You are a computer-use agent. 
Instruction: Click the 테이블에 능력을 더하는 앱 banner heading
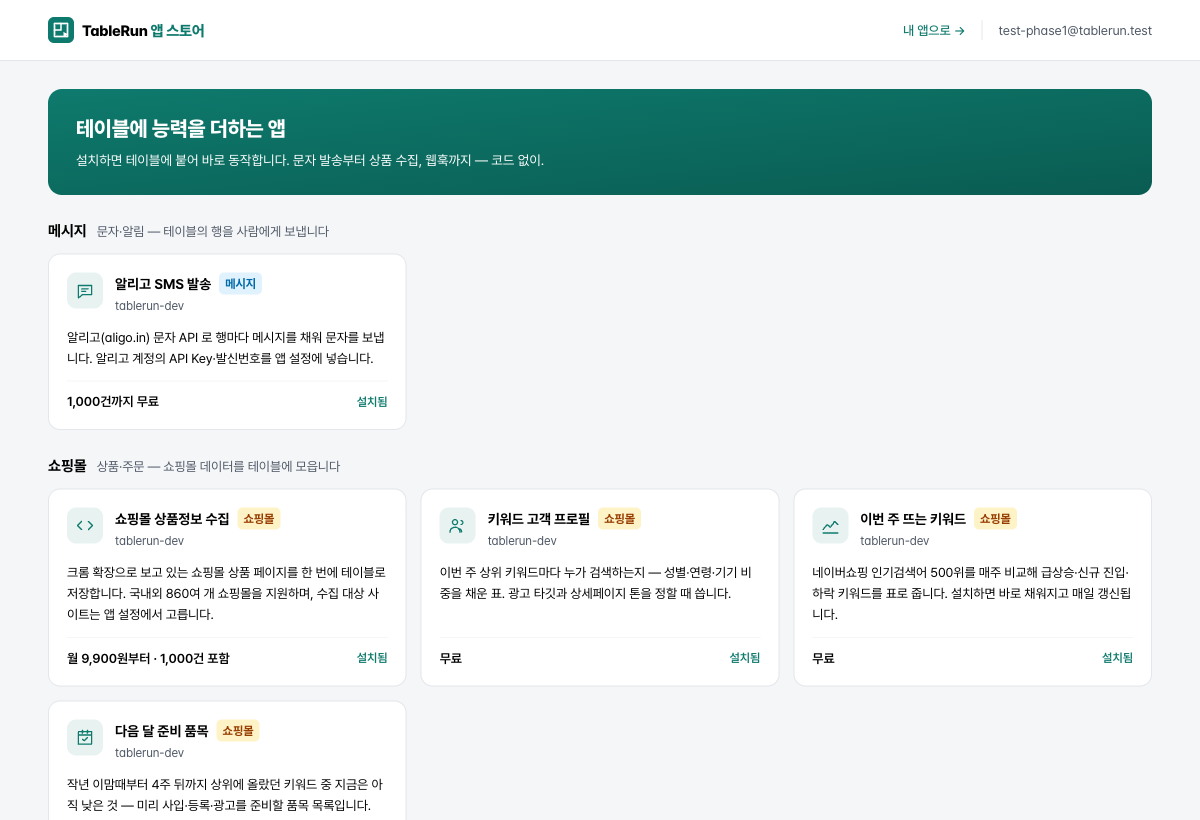(181, 129)
